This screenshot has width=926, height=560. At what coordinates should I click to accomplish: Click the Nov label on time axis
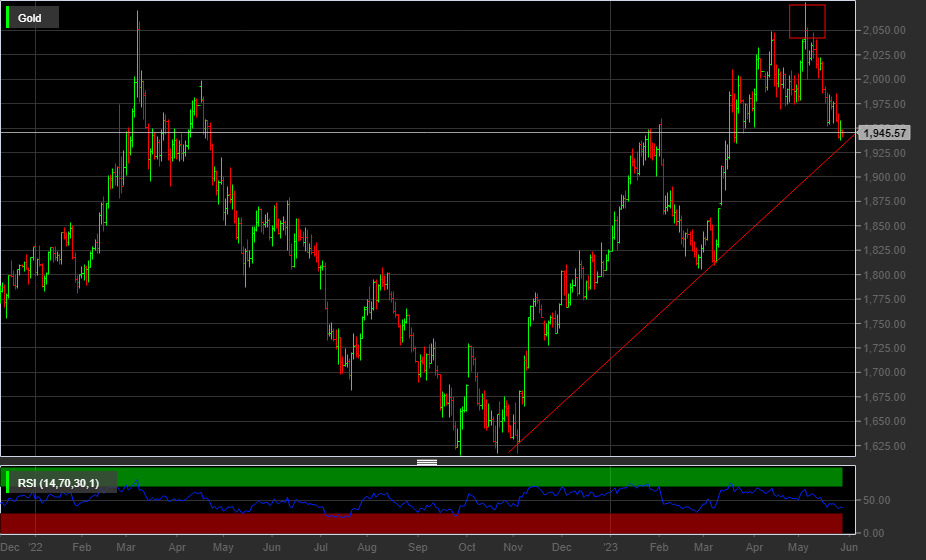point(513,548)
